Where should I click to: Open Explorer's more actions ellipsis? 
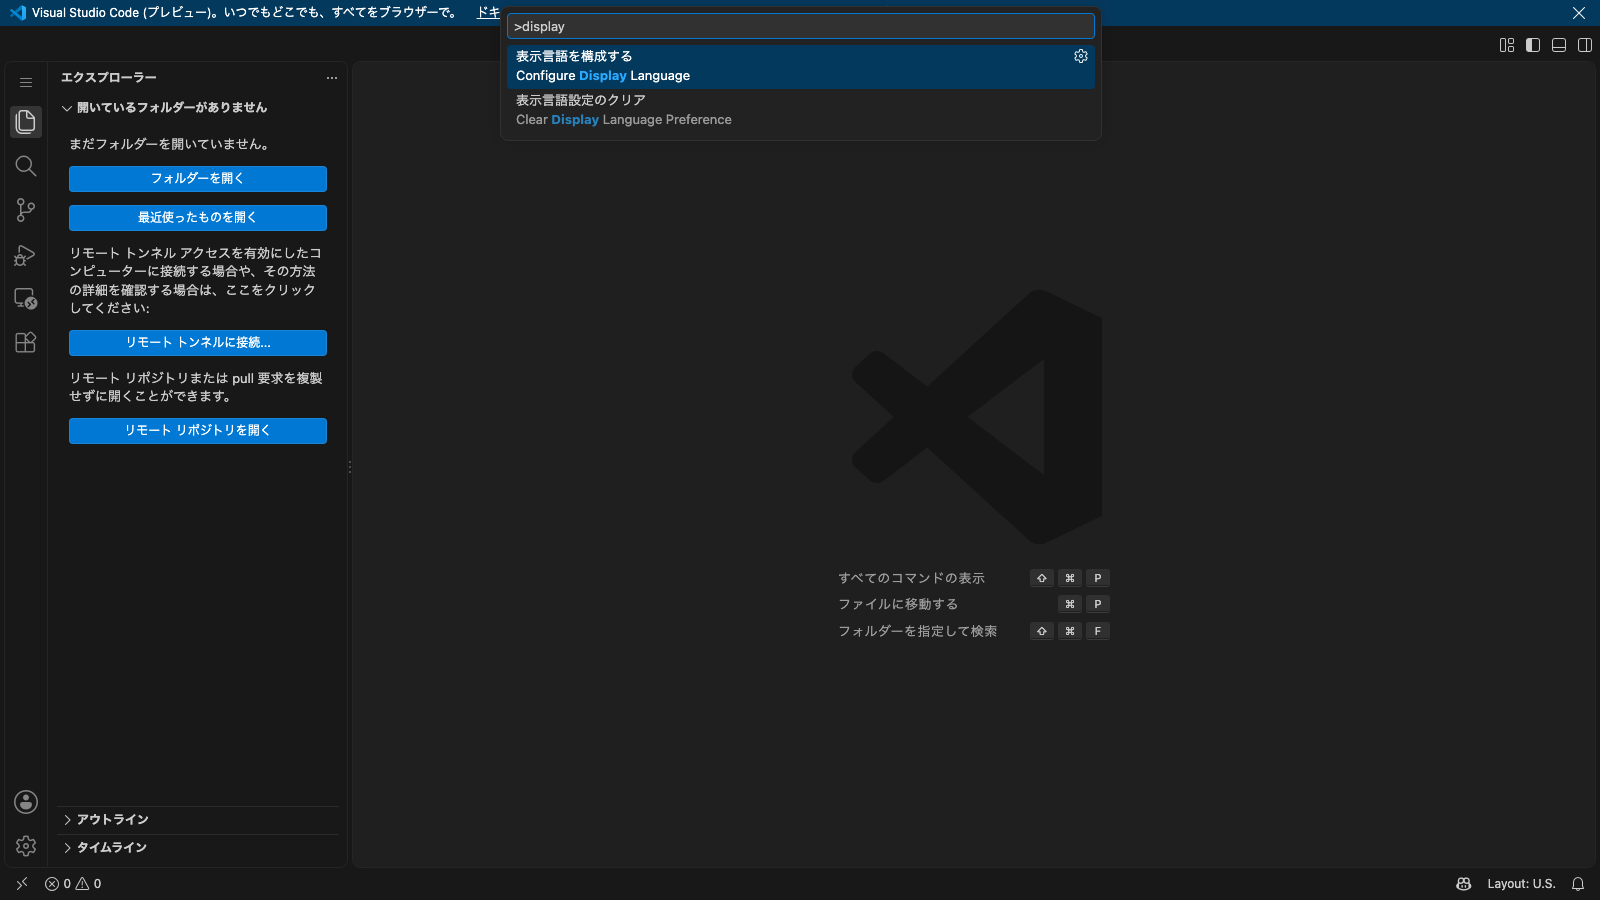click(x=332, y=78)
